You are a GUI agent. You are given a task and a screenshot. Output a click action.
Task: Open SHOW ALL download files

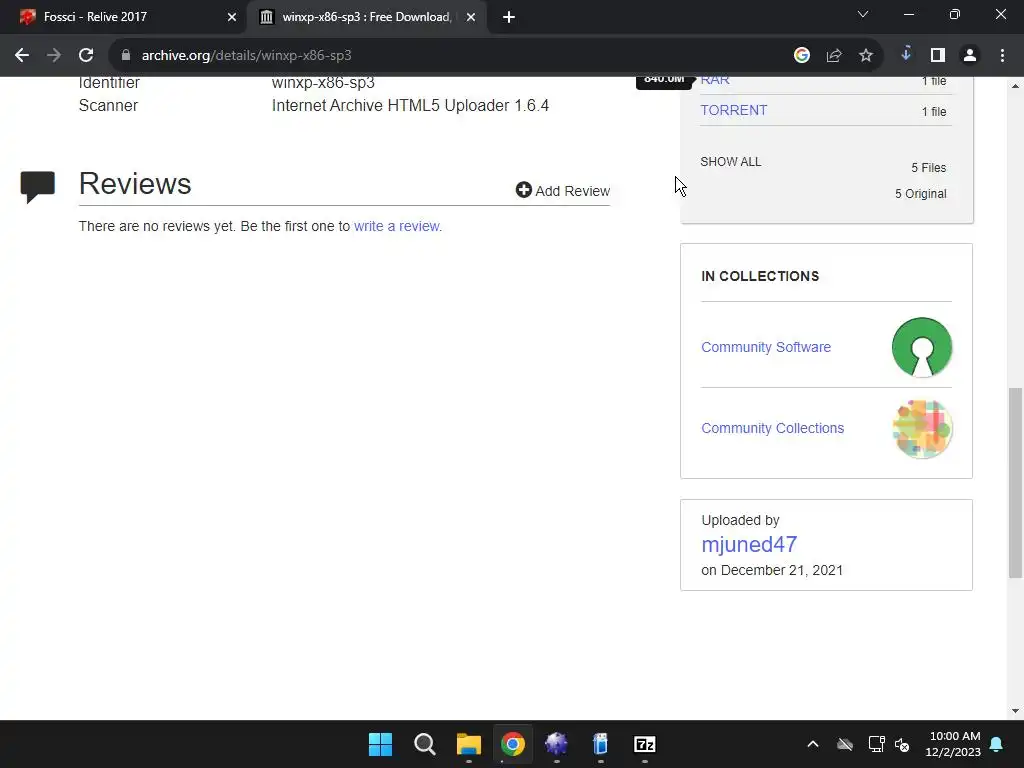tap(731, 161)
